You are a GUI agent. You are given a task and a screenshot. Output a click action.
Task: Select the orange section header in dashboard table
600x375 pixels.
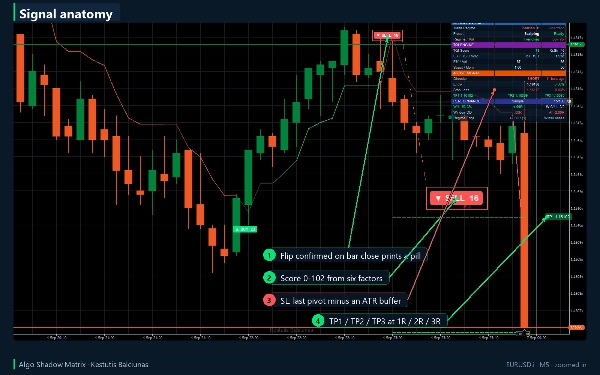click(x=509, y=73)
